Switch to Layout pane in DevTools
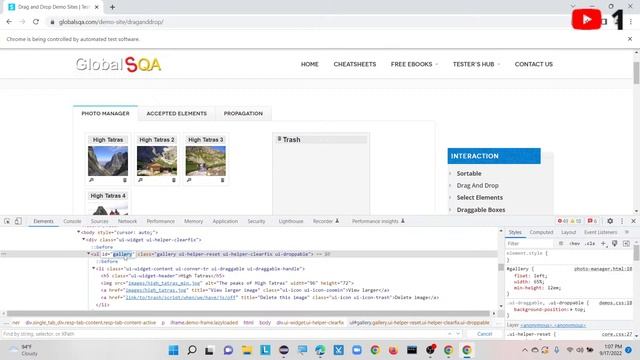The width and height of the screenshot is (640, 360). tap(568, 232)
